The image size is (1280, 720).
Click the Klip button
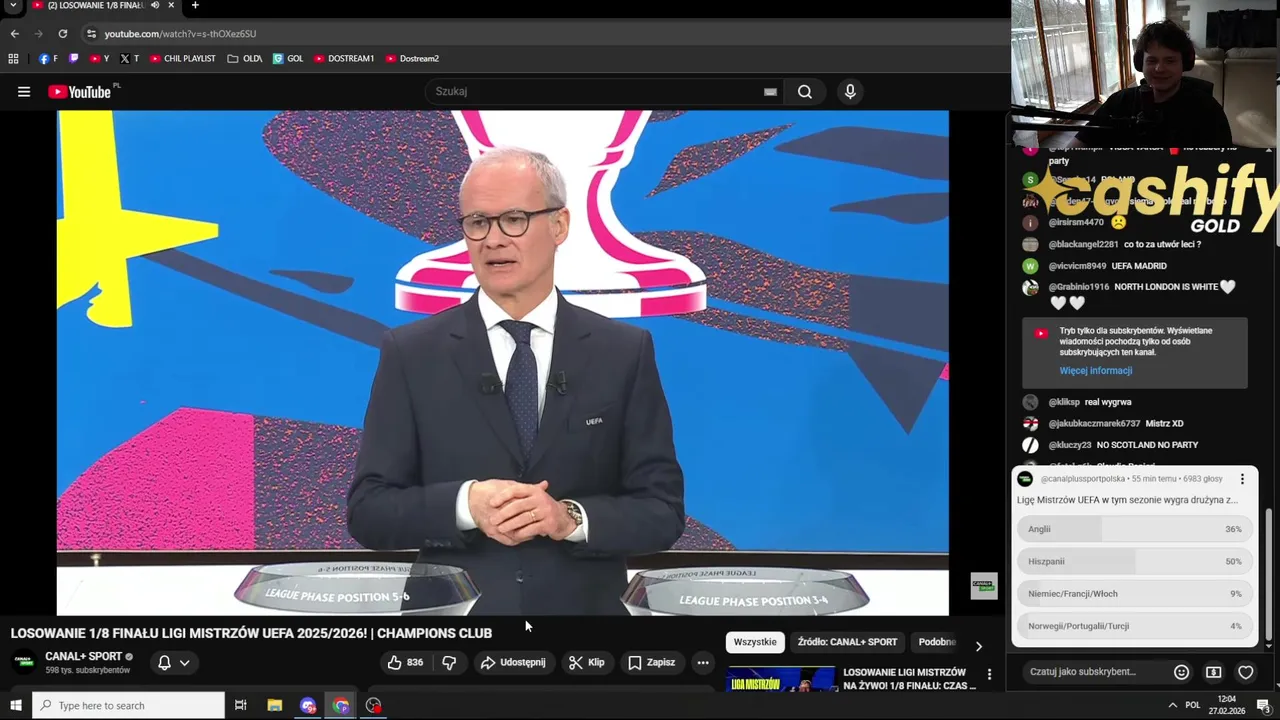click(586, 662)
